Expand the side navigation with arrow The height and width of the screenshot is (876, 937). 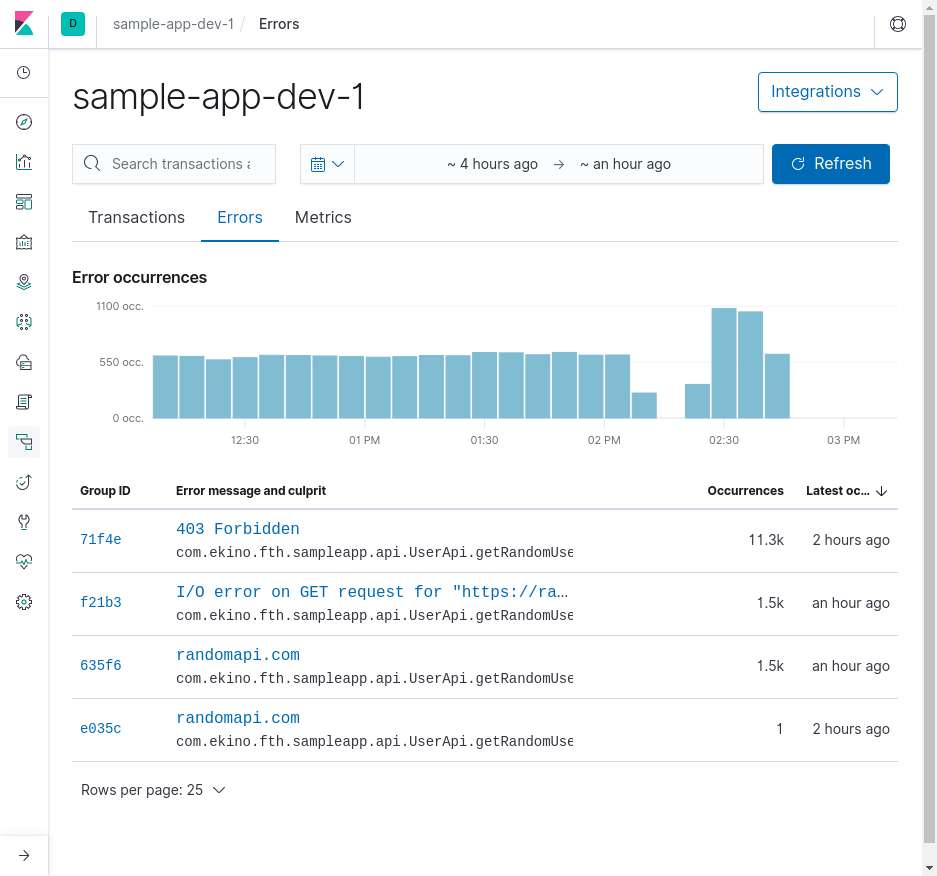point(24,856)
